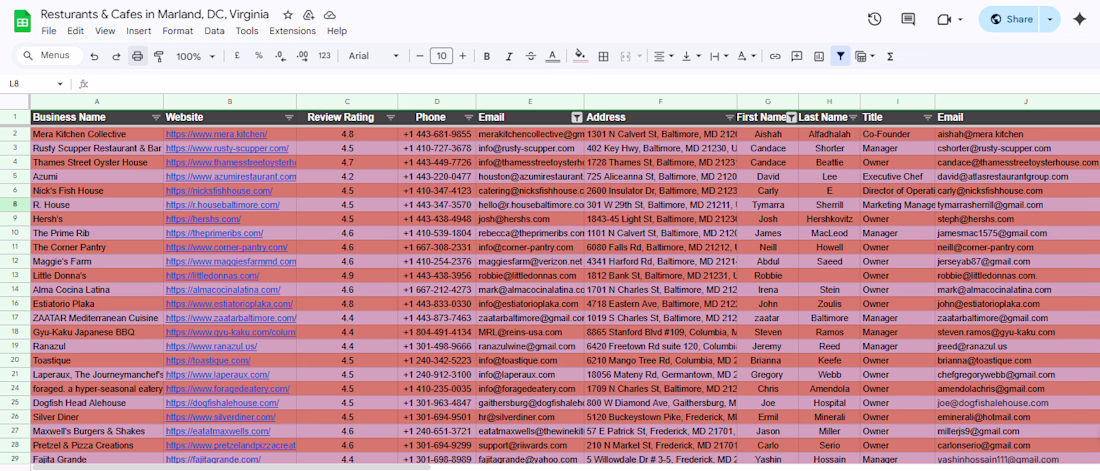
Task: Open horizontal align options
Action: [x=663, y=56]
